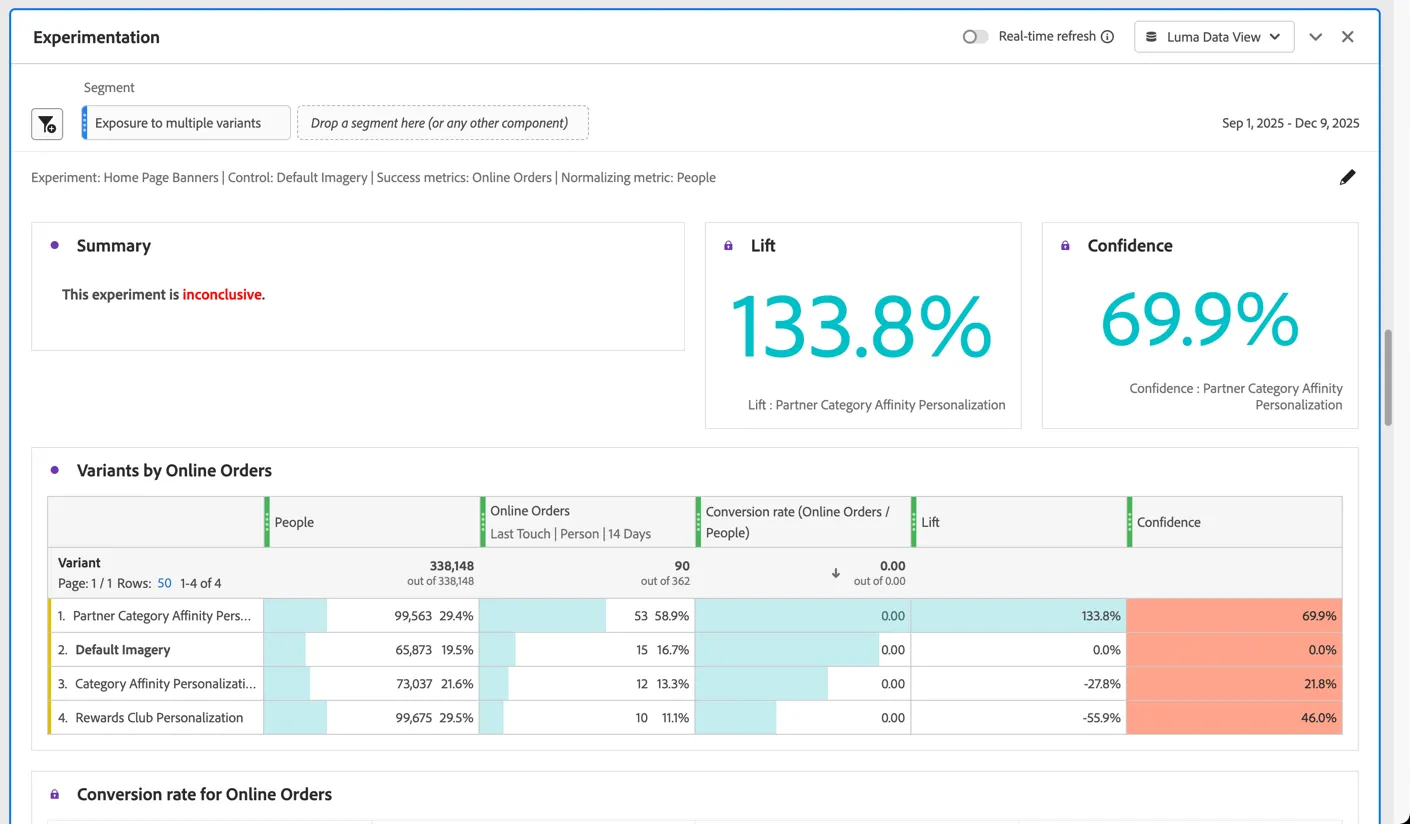Click the large 133.8% Lift value
1410x824 pixels.
click(x=862, y=326)
